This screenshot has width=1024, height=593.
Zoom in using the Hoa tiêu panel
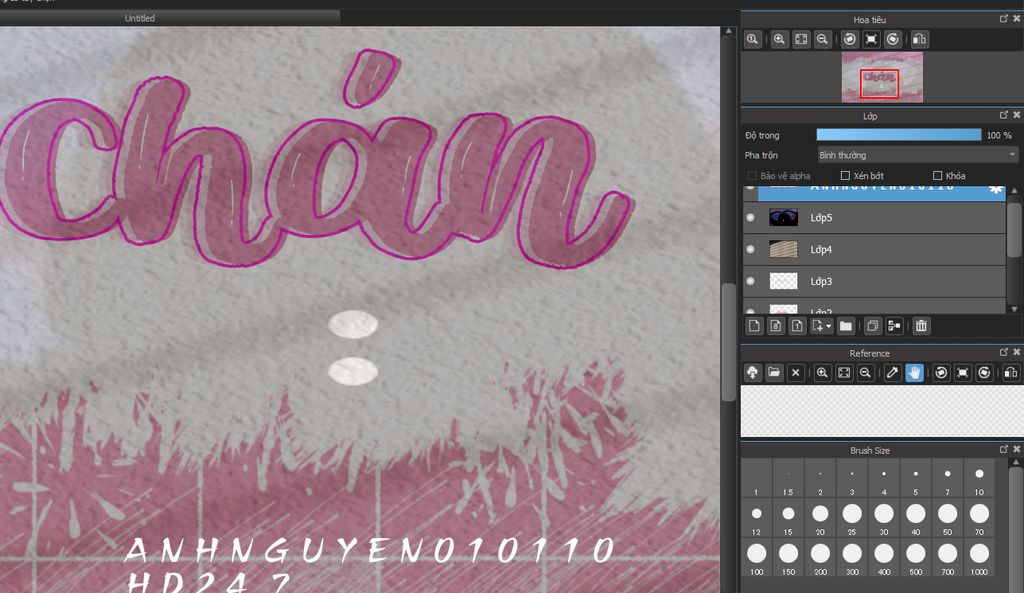[779, 39]
